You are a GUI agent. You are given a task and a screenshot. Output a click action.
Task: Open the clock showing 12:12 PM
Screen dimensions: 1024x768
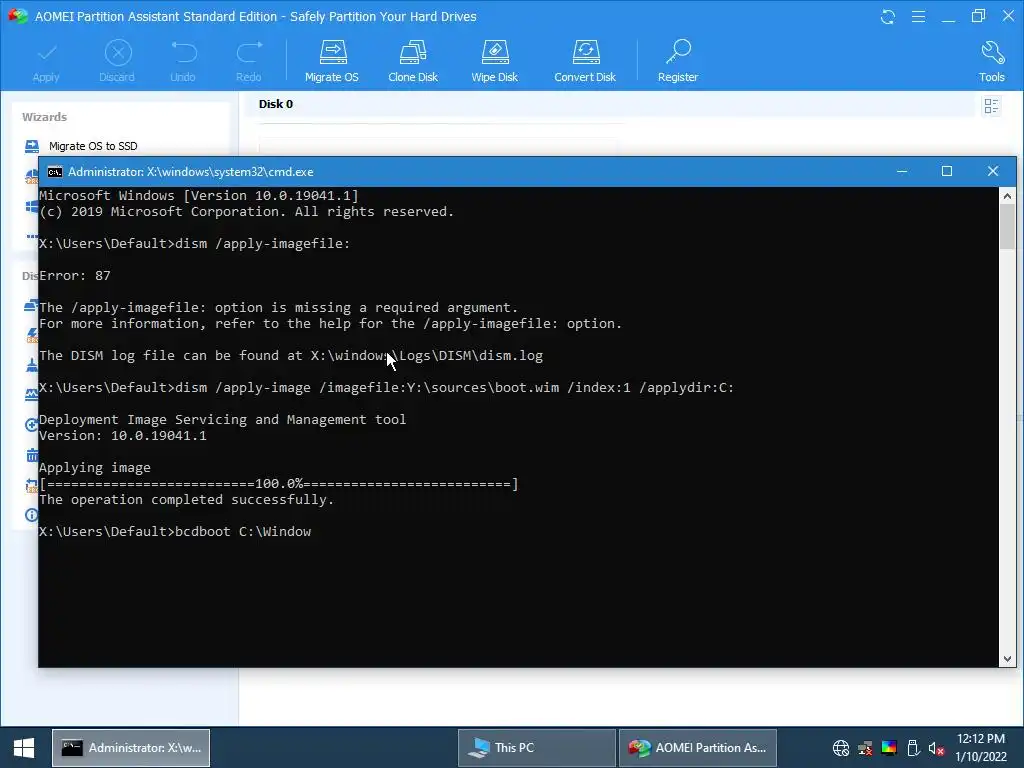coord(981,748)
